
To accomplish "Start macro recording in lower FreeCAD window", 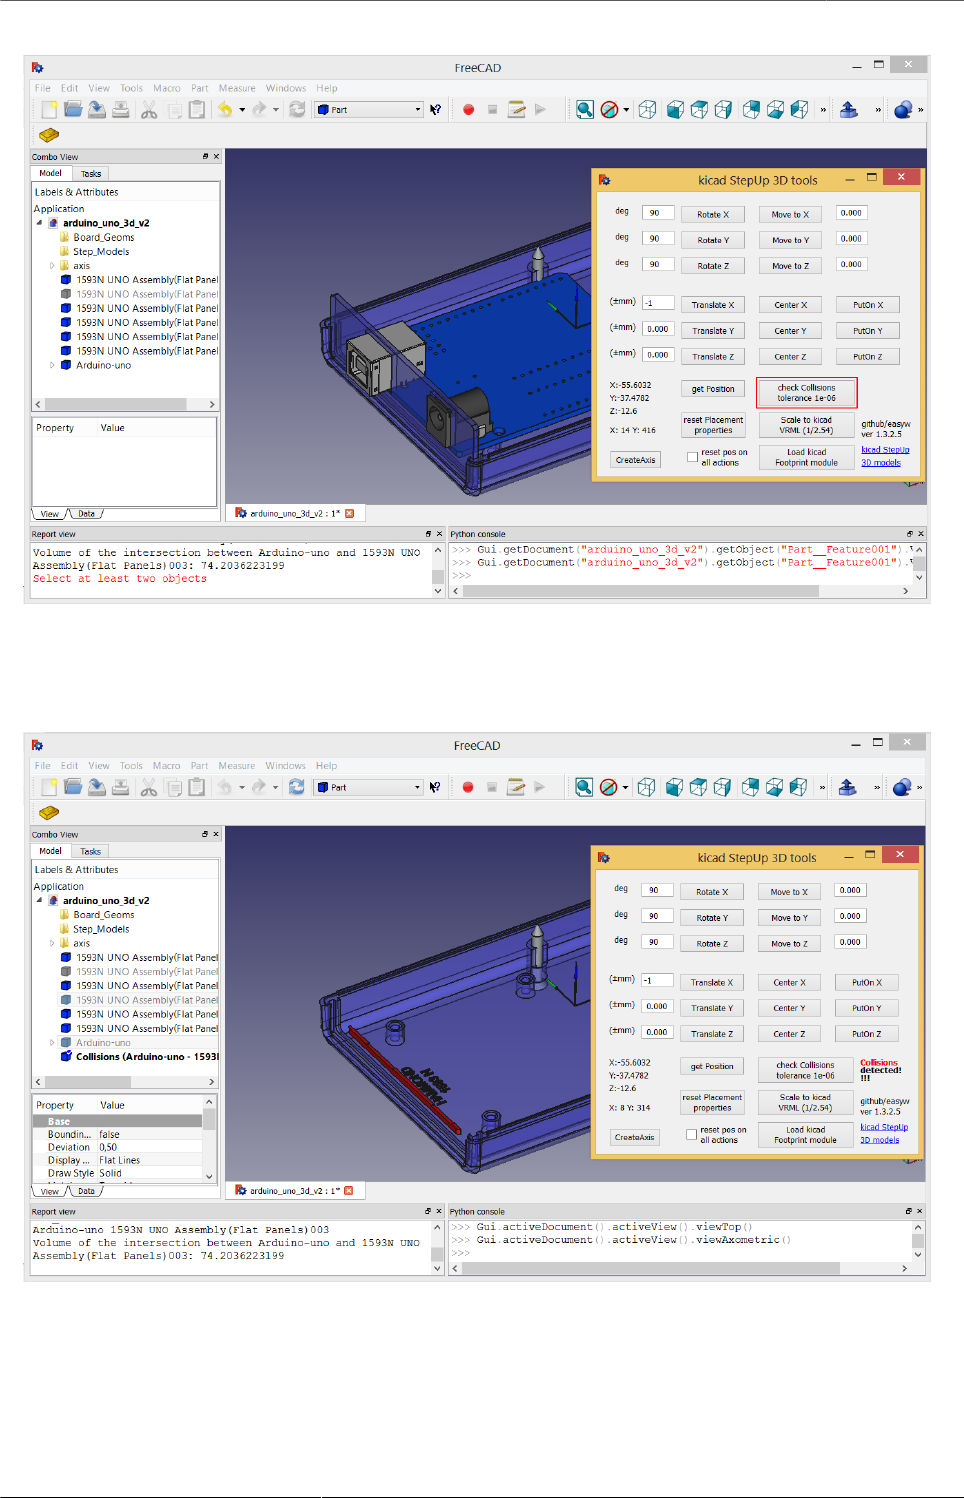I will 467,787.
